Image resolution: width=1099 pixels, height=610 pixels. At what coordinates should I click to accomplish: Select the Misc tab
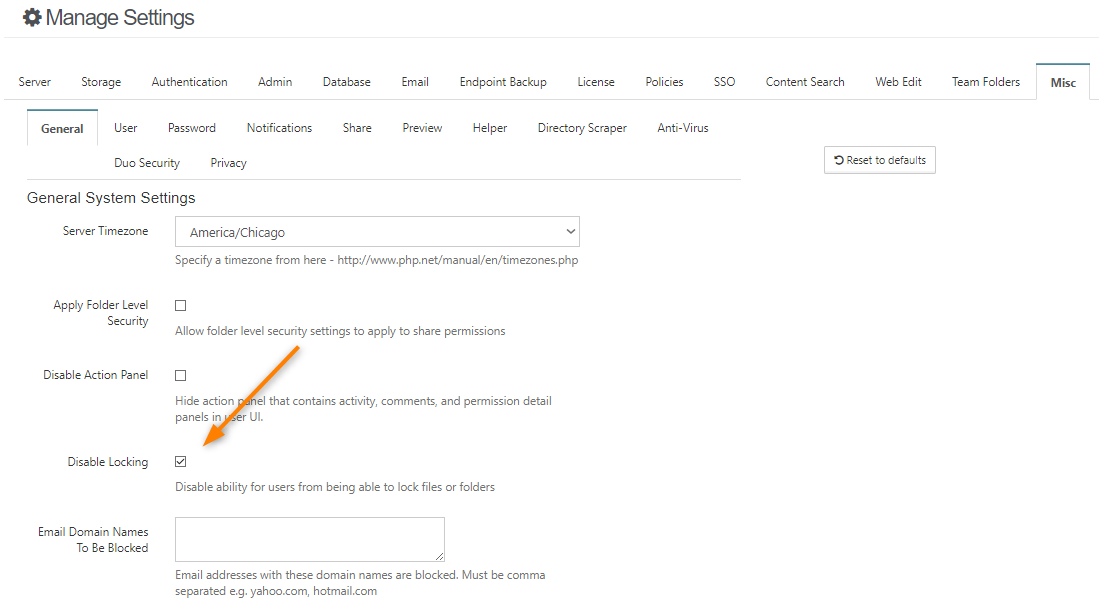[x=1063, y=83]
